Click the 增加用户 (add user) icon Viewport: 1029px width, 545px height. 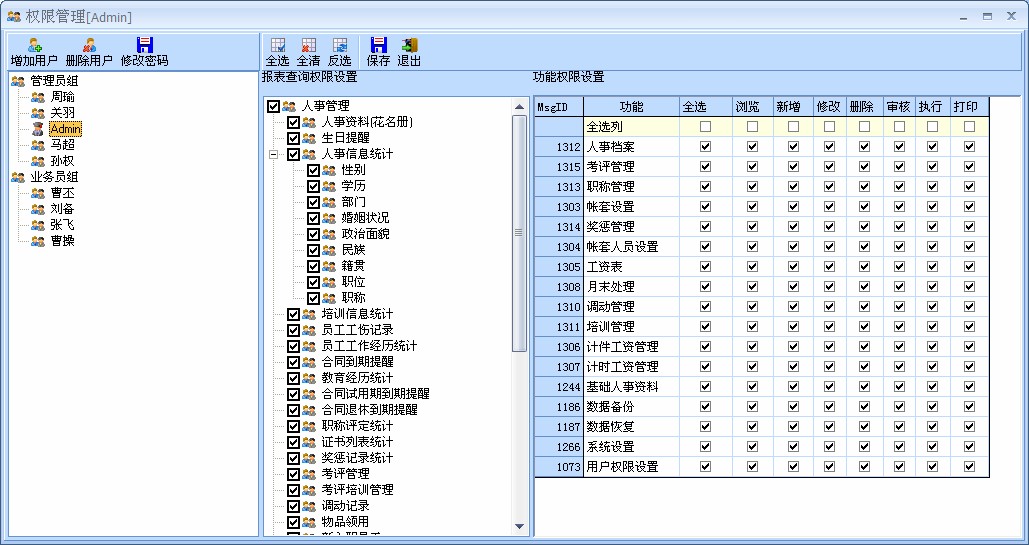point(34,45)
